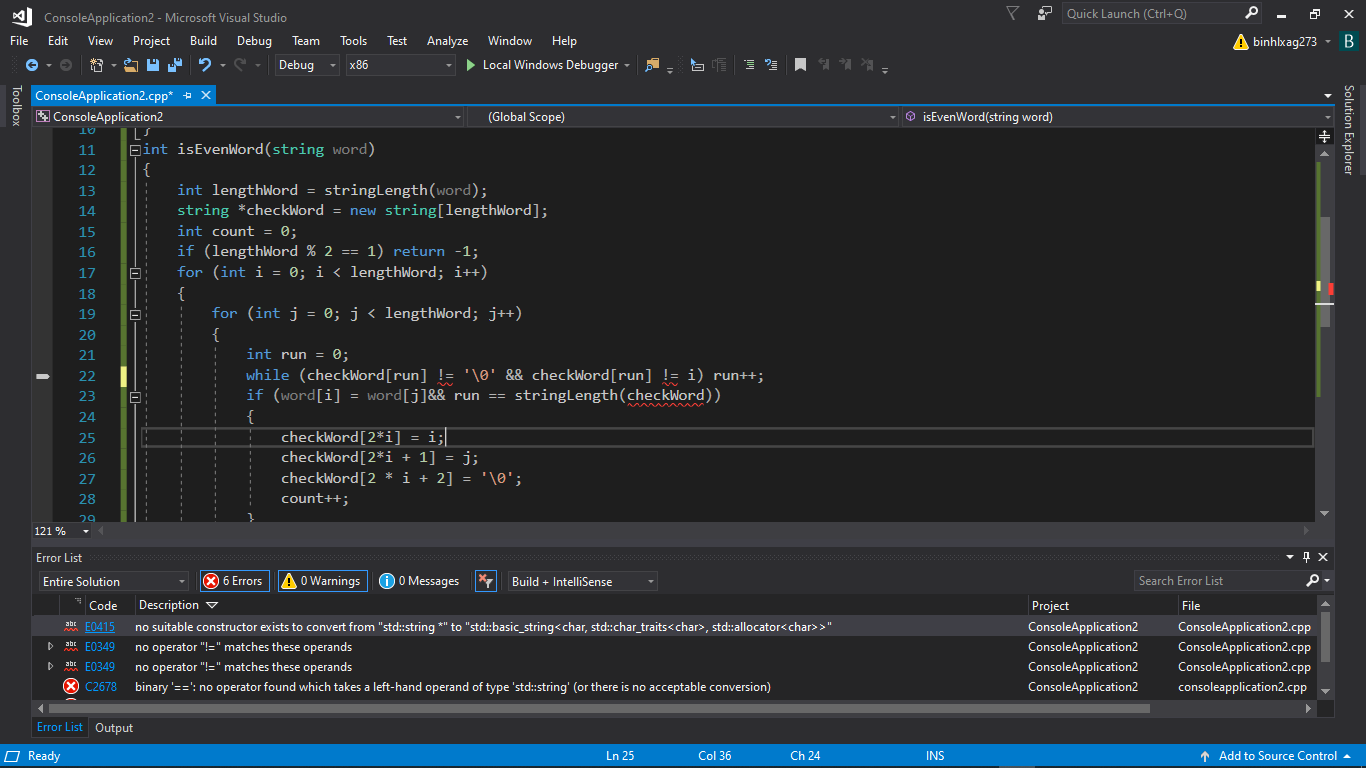This screenshot has height=768, width=1366.
Task: Toggle the 6 Errors filter button
Action: [235, 581]
